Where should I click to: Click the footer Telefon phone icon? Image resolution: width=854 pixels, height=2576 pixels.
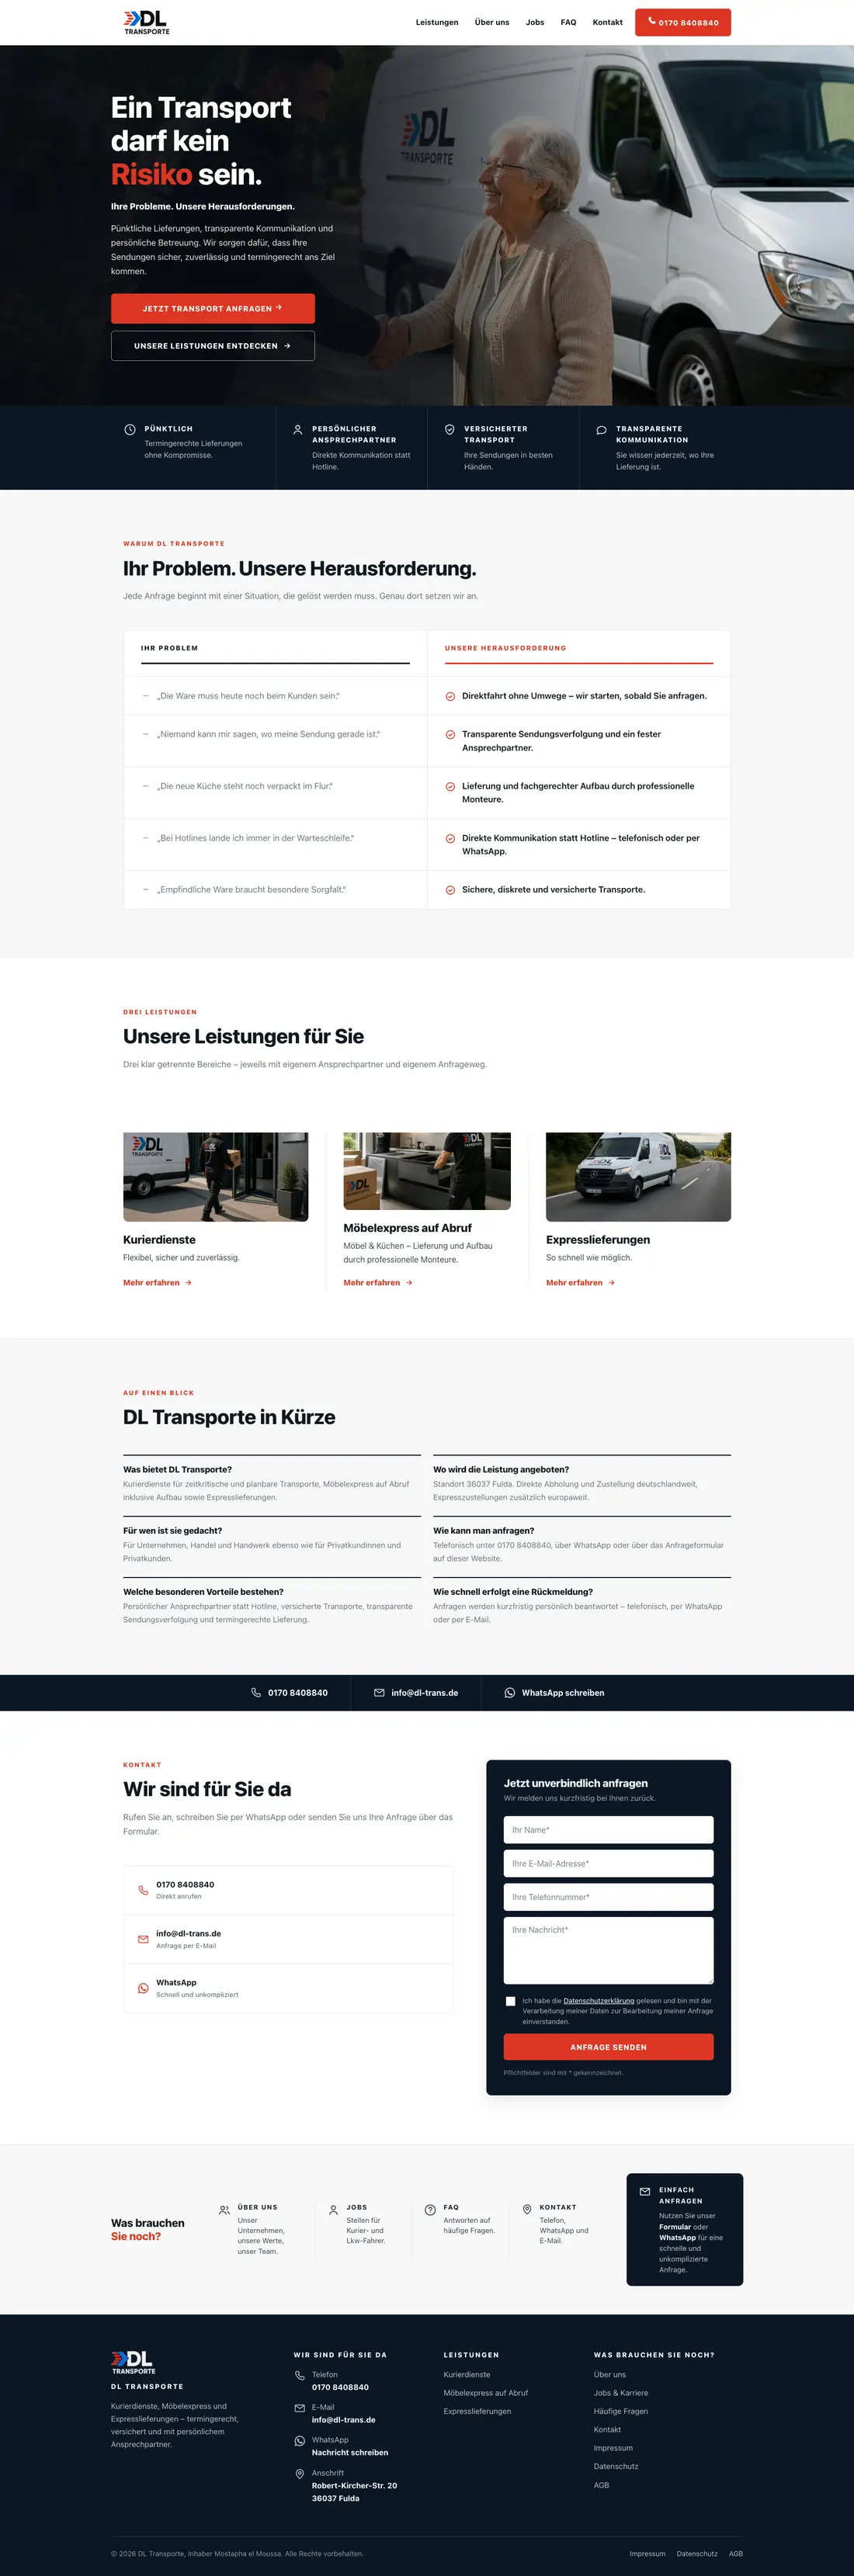[x=300, y=2375]
